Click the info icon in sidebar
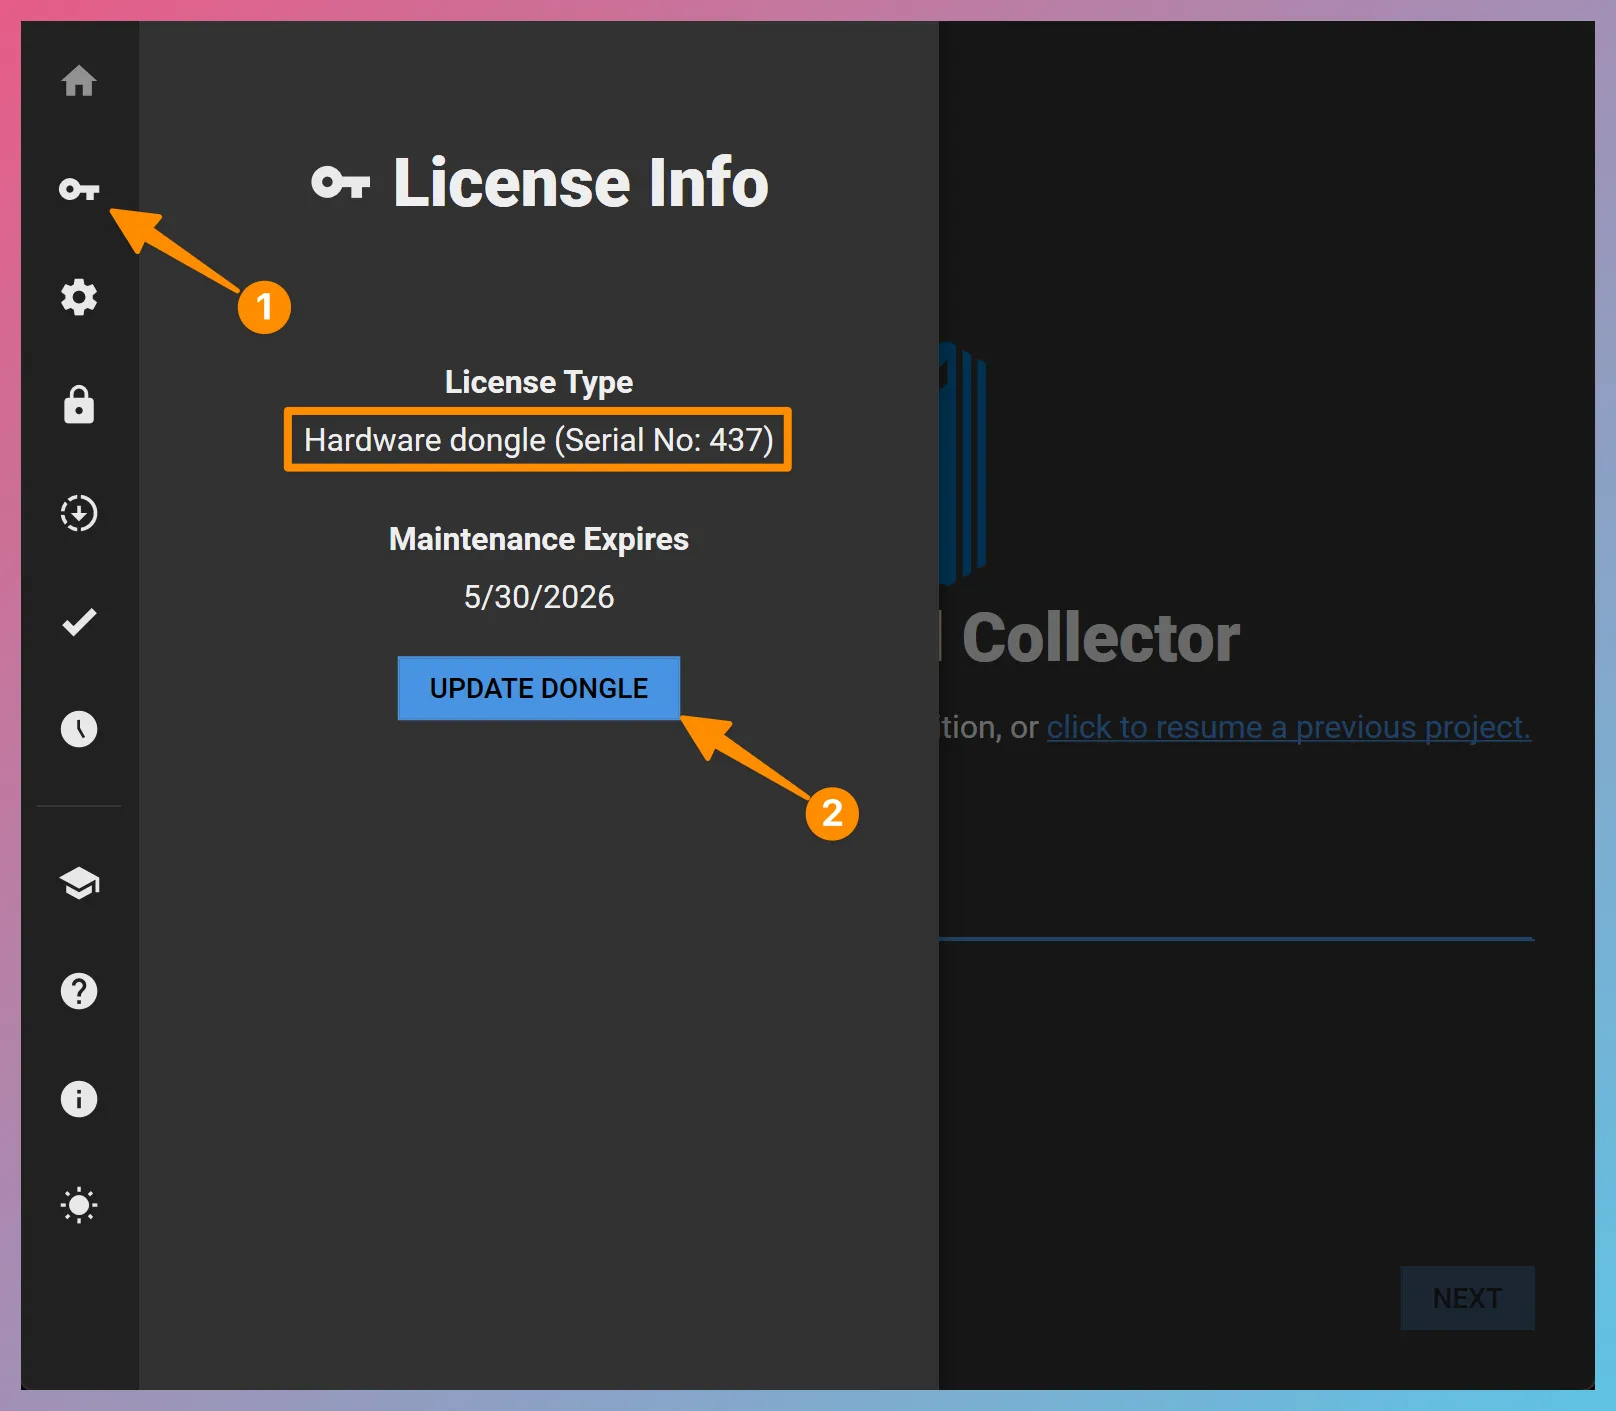1616x1411 pixels. pos(79,1099)
